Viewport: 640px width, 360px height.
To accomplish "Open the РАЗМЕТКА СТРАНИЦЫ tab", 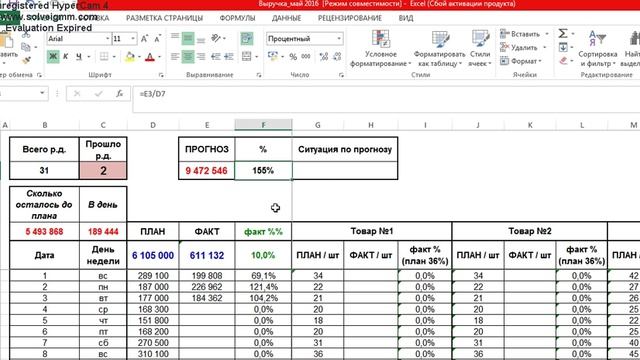I will (x=164, y=18).
